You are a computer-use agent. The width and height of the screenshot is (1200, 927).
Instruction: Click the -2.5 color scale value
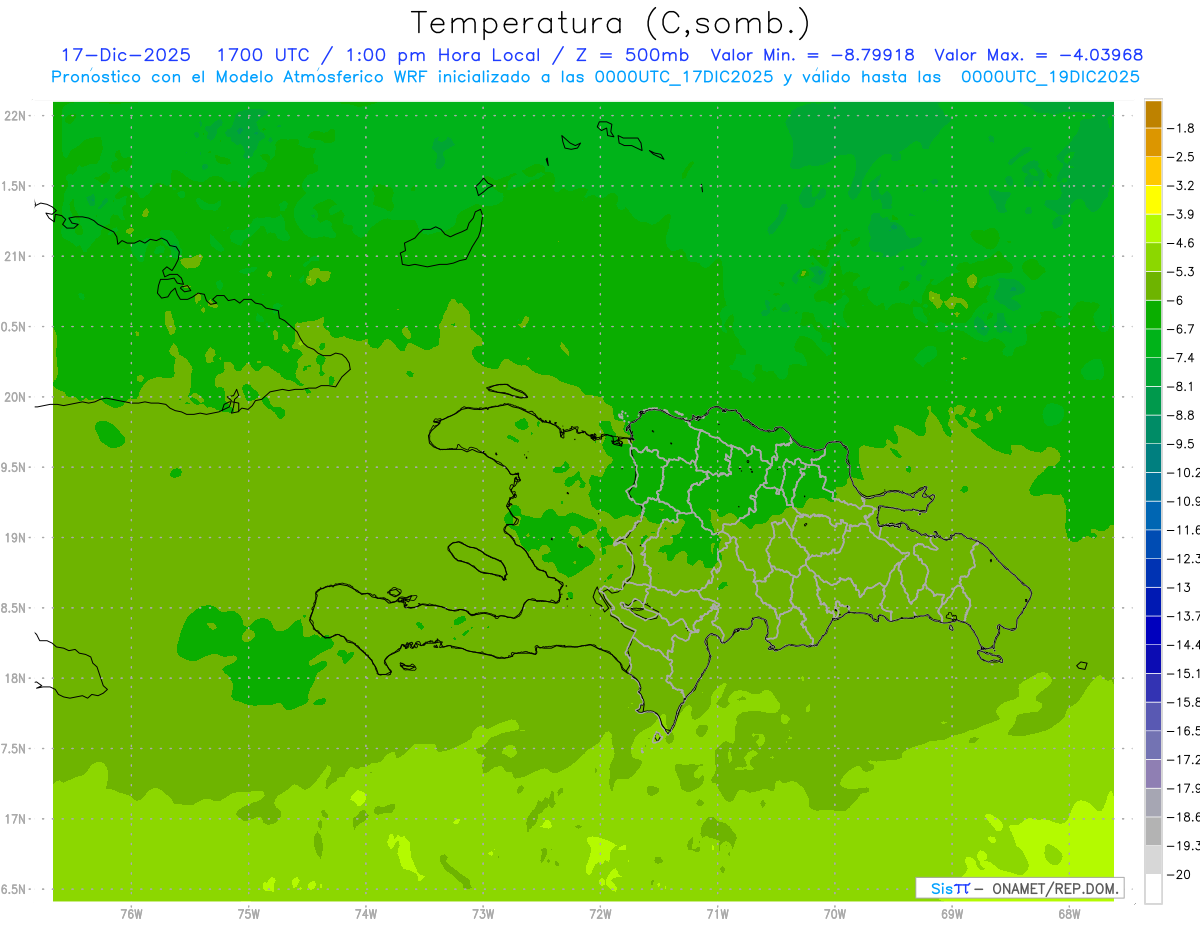tap(1181, 157)
